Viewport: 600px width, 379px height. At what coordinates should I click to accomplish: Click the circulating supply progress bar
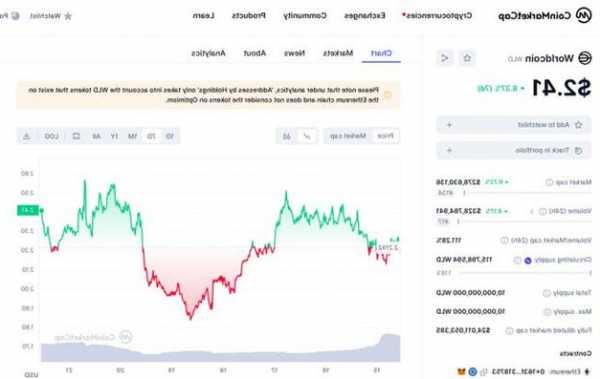point(525,273)
